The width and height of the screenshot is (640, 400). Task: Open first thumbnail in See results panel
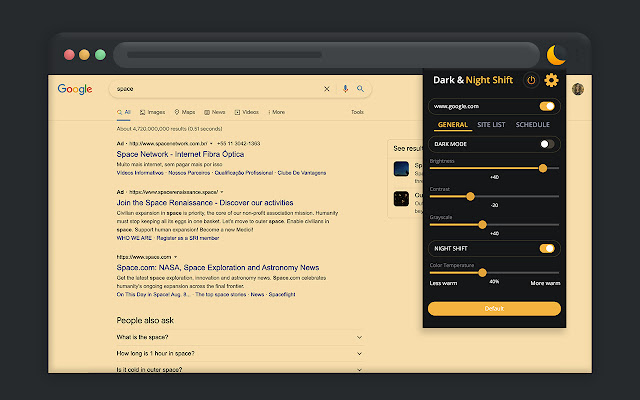point(401,169)
